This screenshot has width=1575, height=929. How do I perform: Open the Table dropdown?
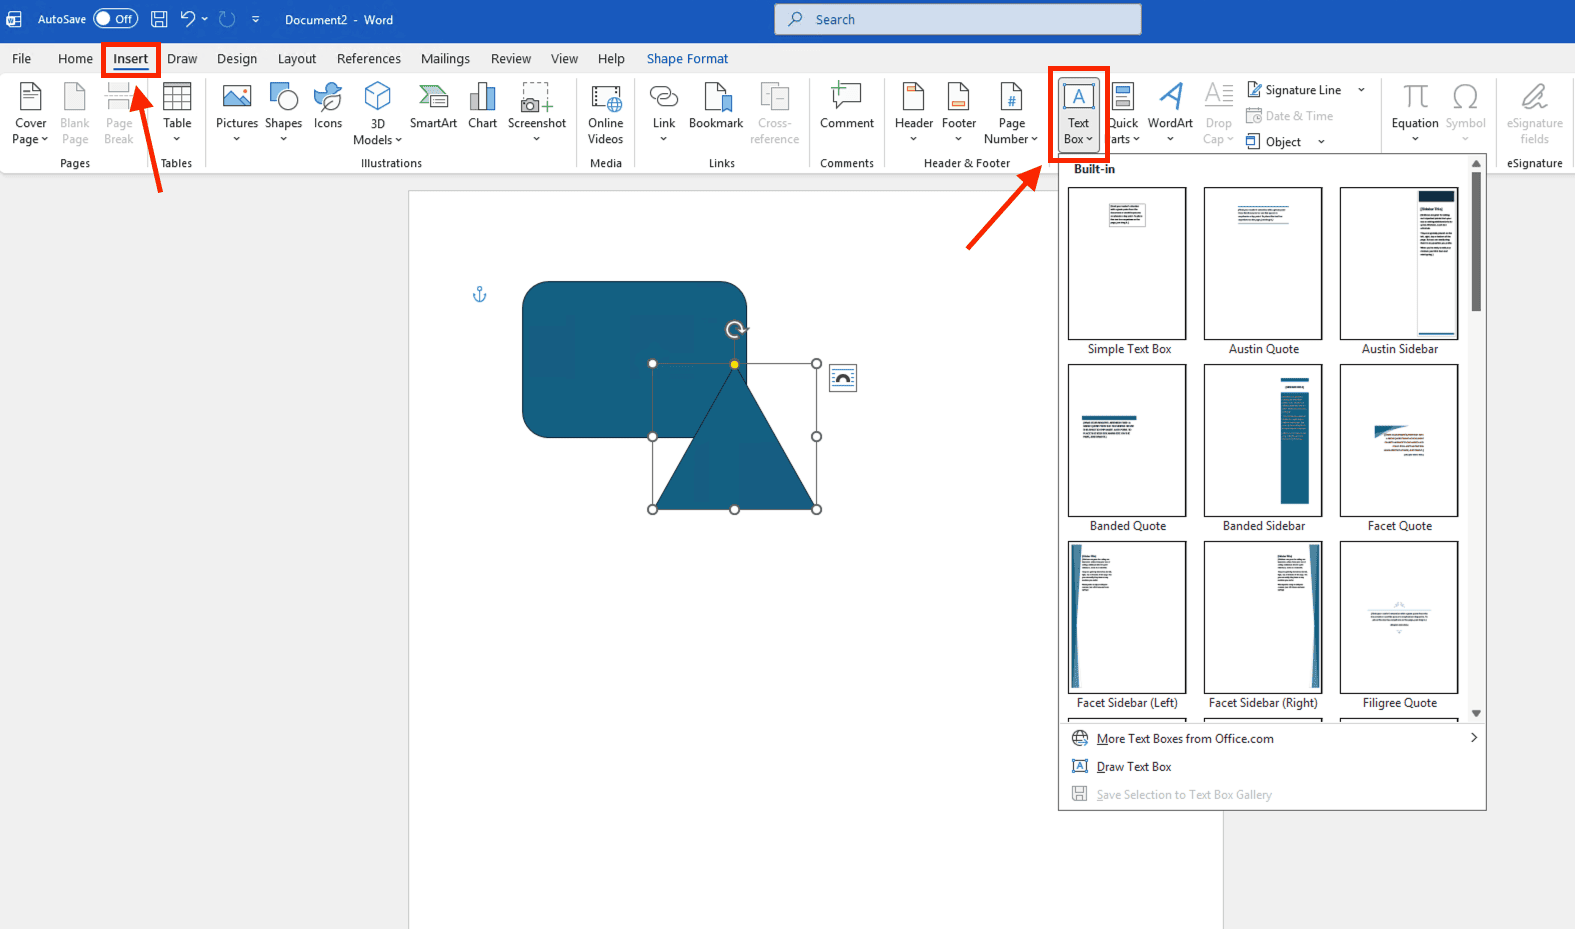coord(177,114)
